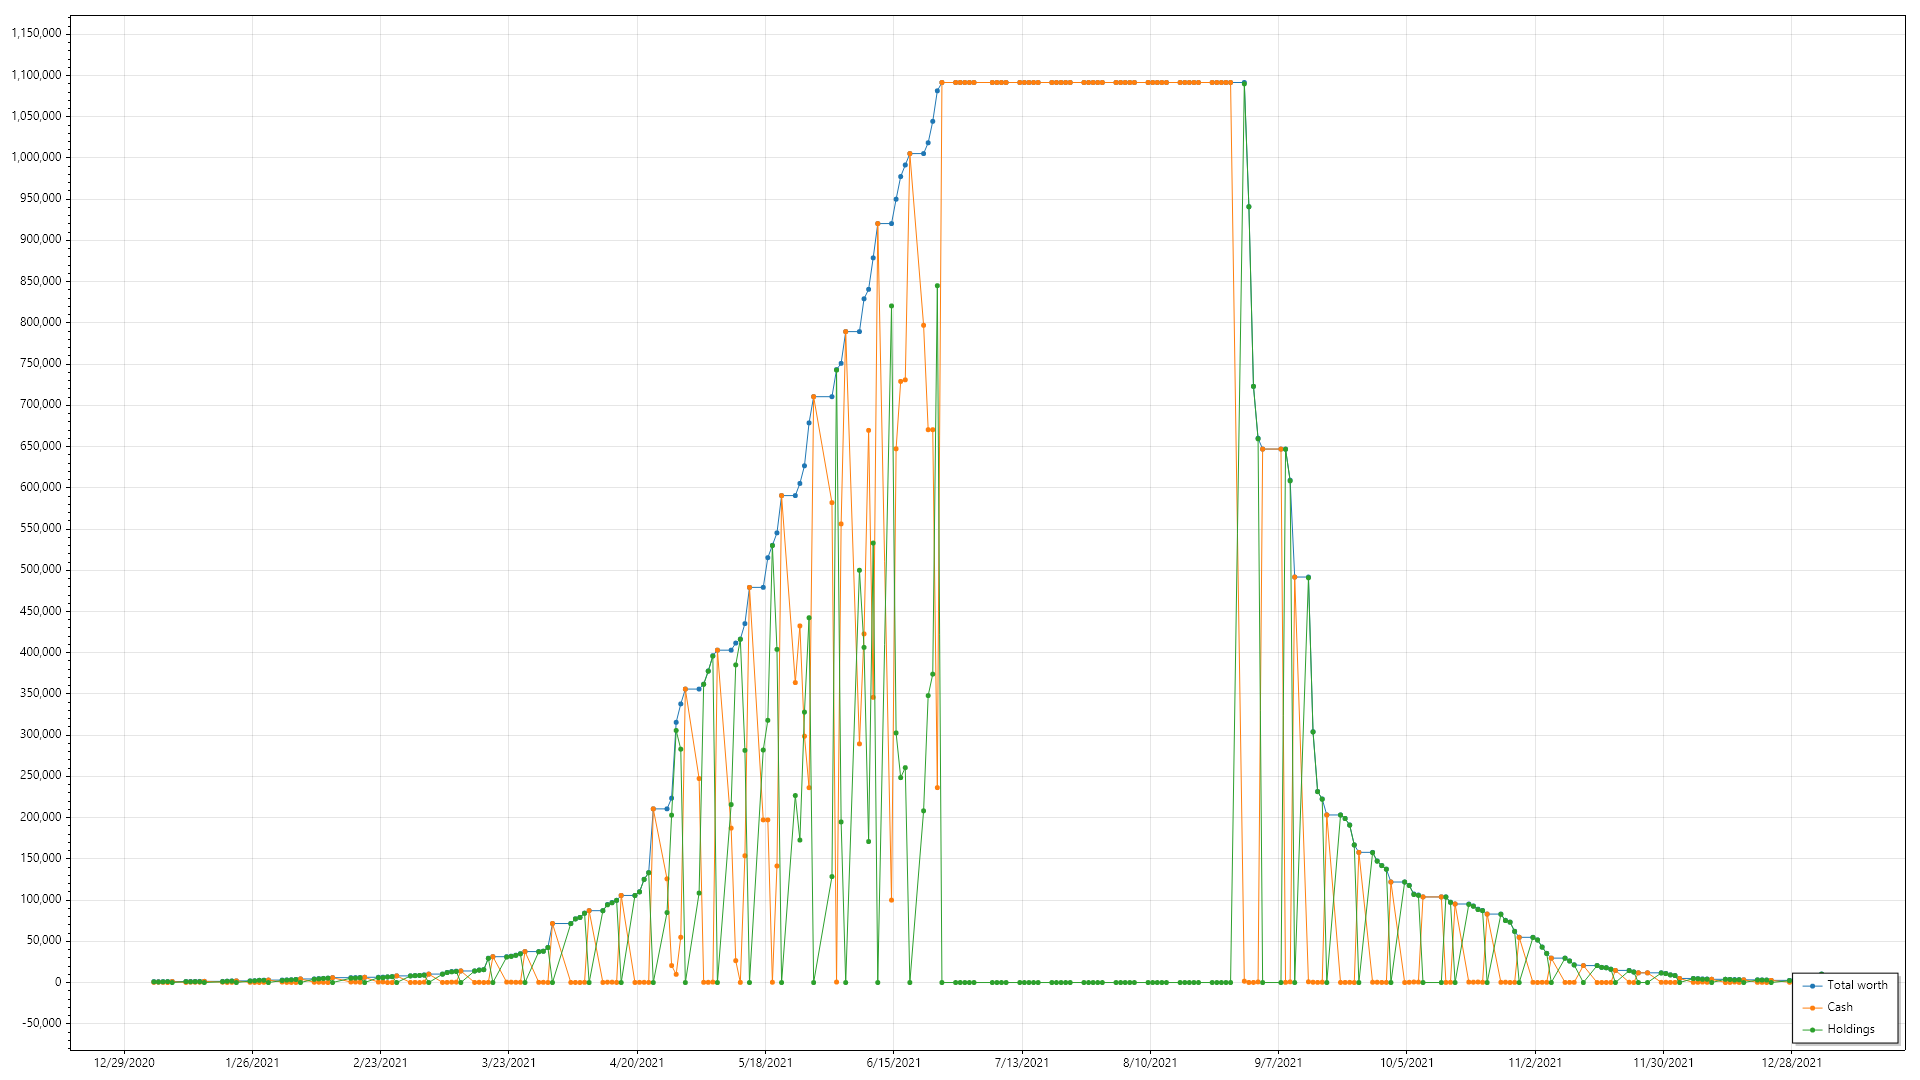Click the blue Total worth legend marker
The image size is (1920, 1080).
click(x=1812, y=986)
